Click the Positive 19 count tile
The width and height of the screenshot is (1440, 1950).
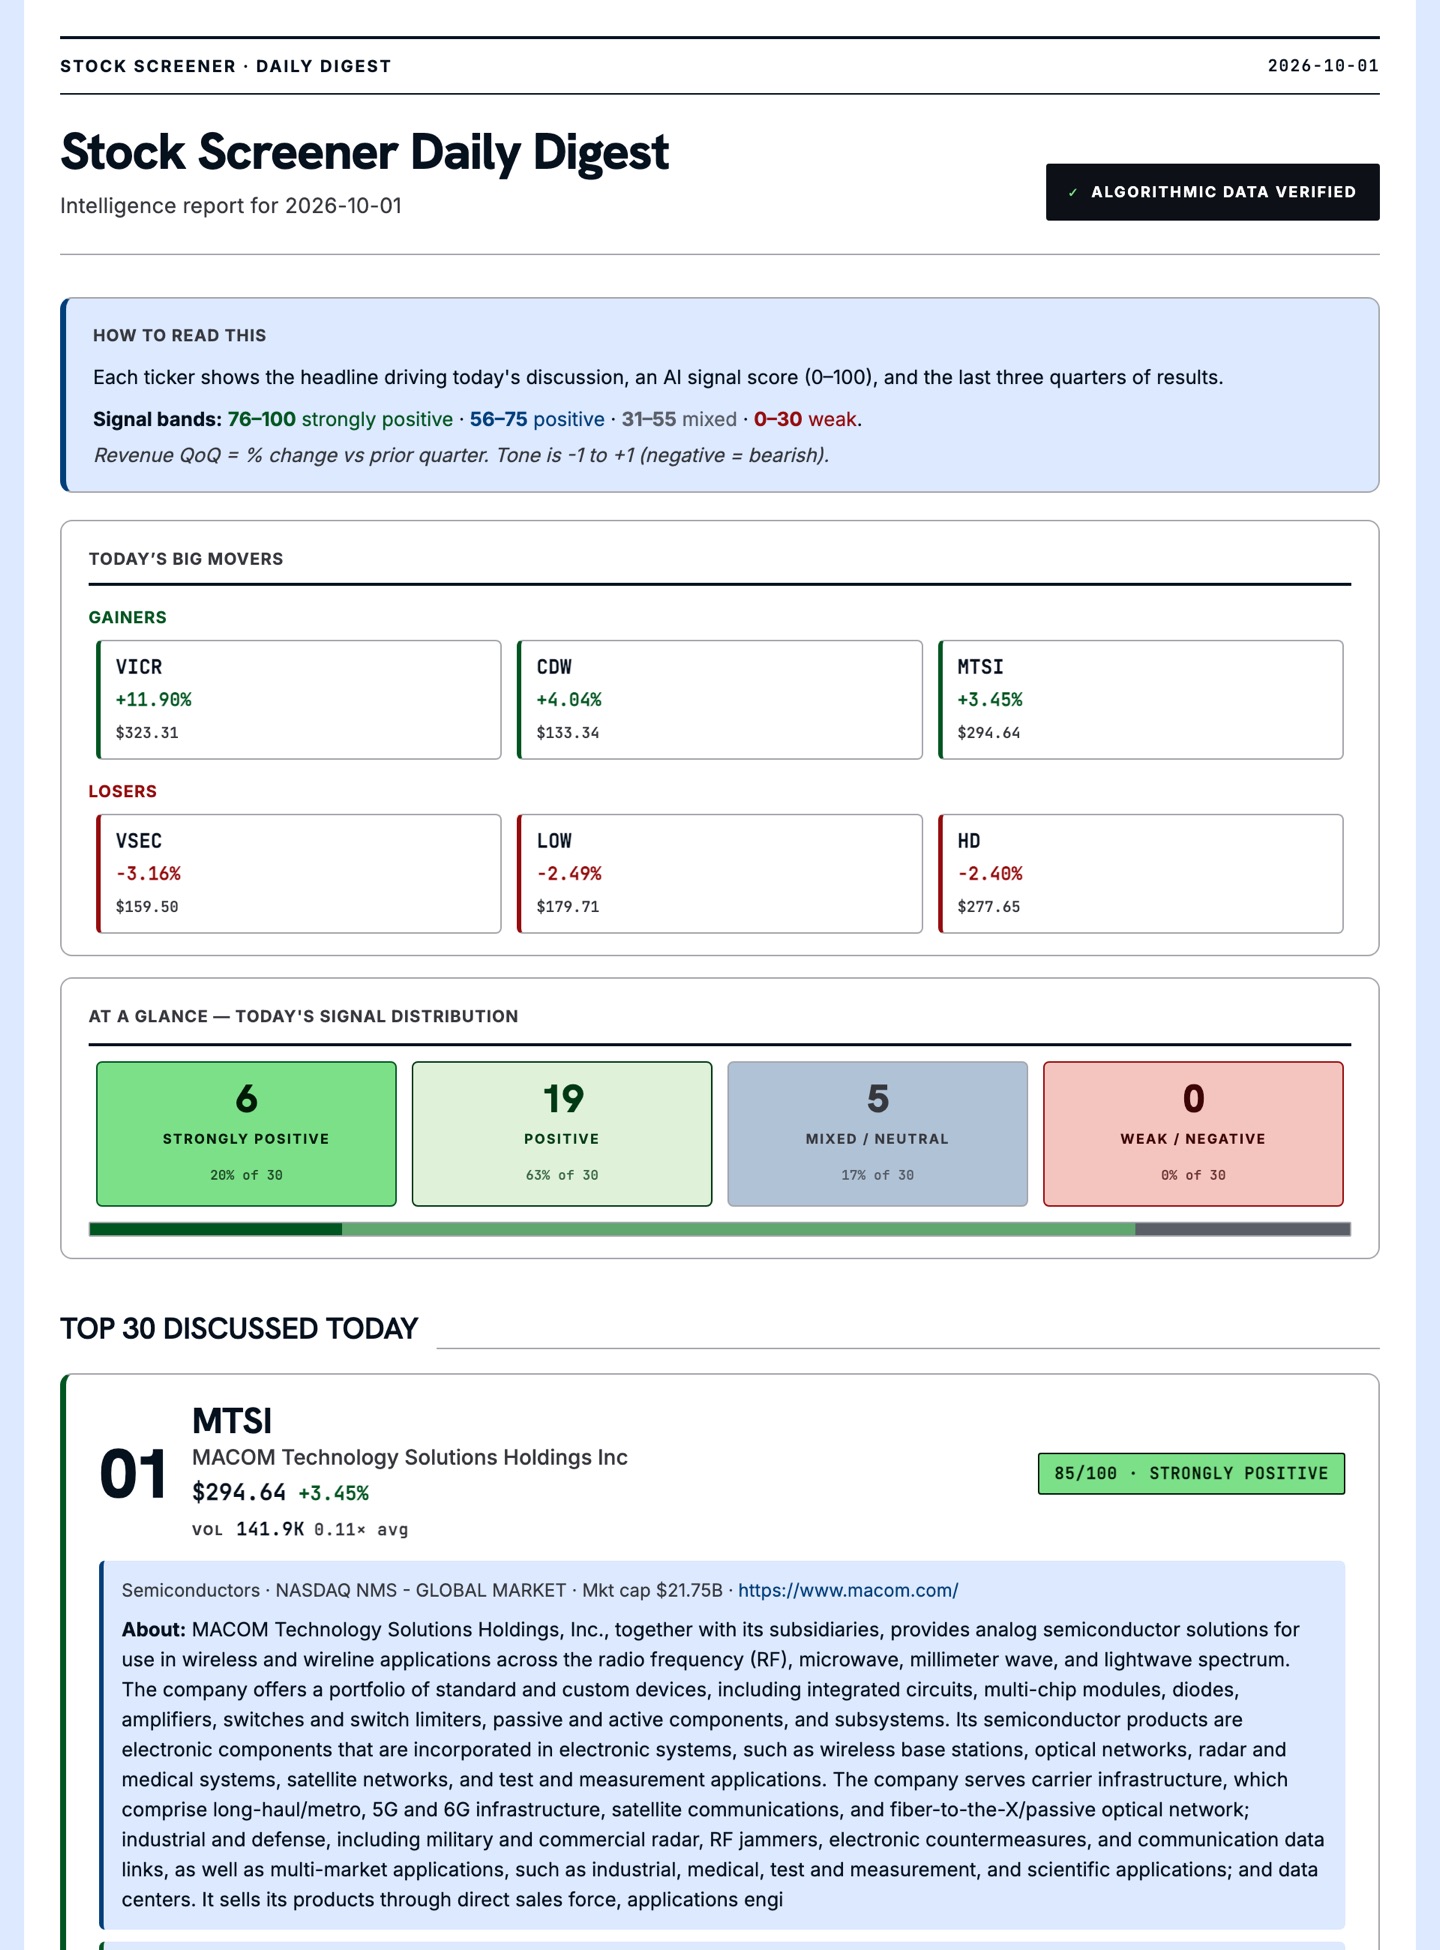562,1134
